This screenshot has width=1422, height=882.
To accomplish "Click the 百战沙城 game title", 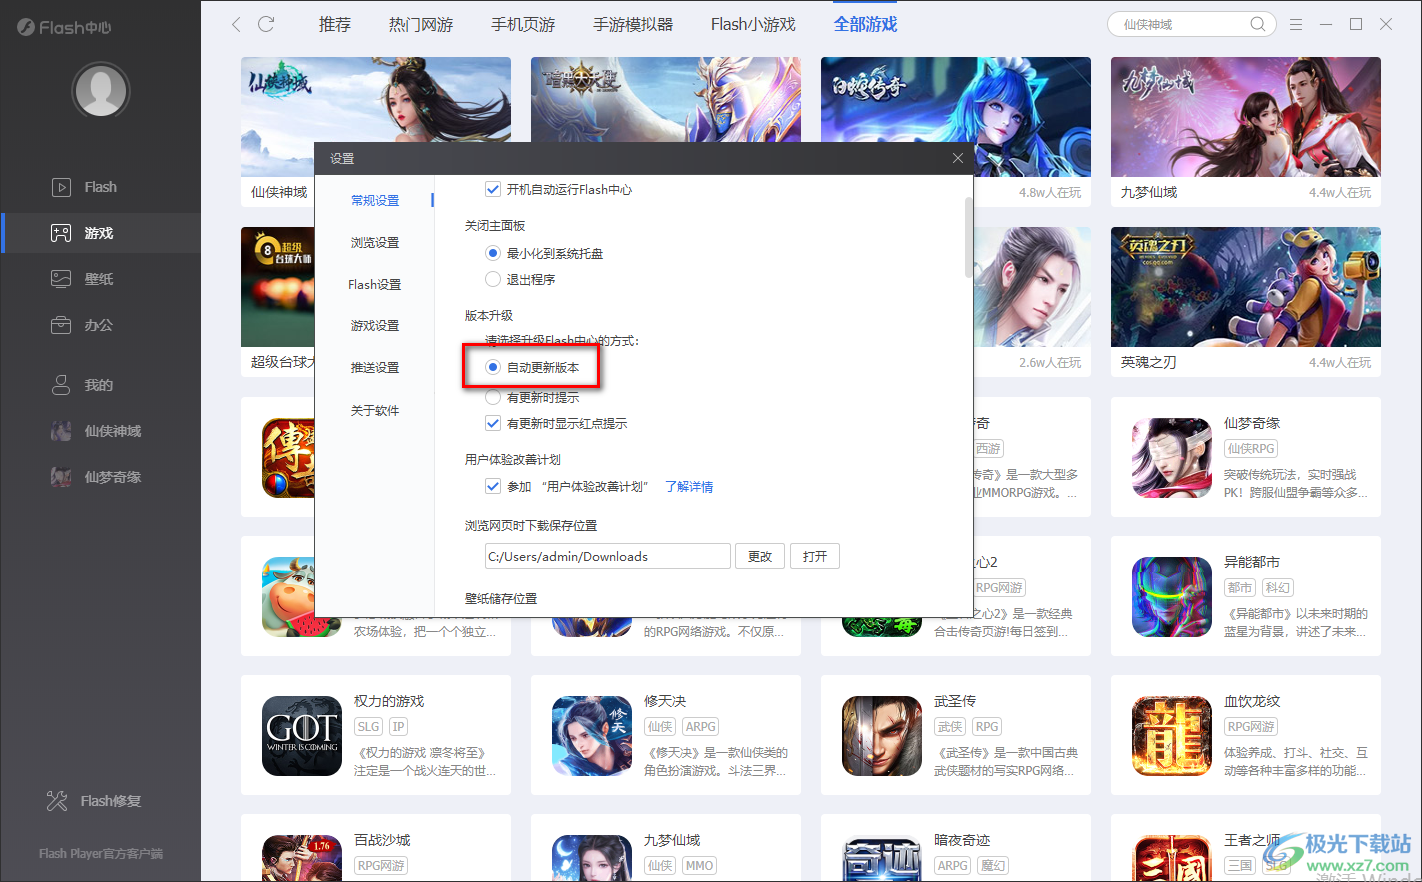I will (x=382, y=840).
